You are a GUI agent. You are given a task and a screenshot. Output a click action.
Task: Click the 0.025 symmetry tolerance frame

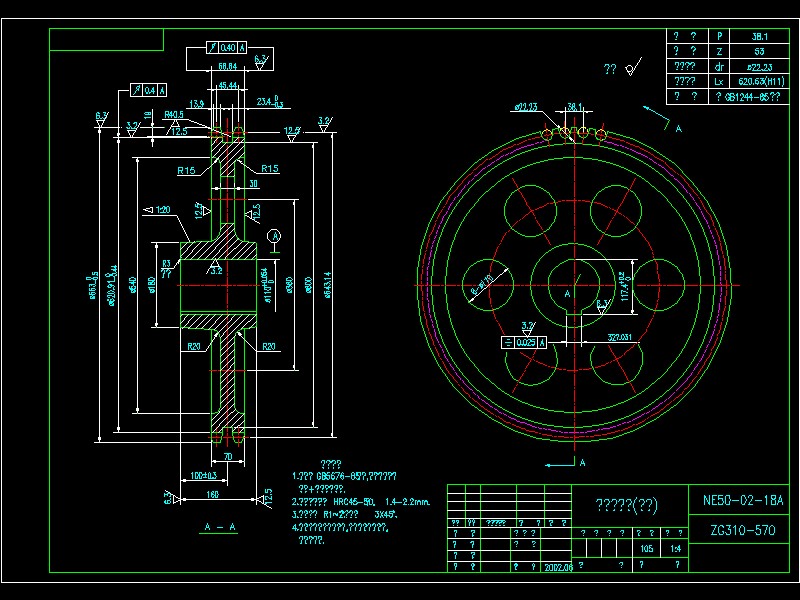[x=524, y=342]
